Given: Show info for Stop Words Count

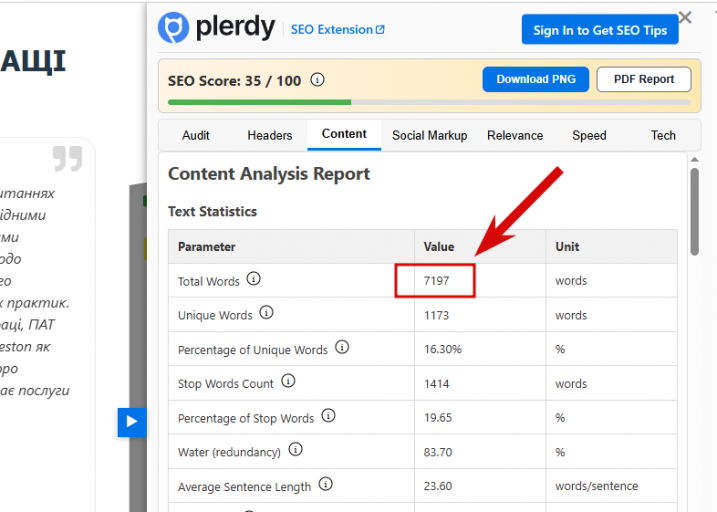Looking at the screenshot, I should tap(288, 381).
